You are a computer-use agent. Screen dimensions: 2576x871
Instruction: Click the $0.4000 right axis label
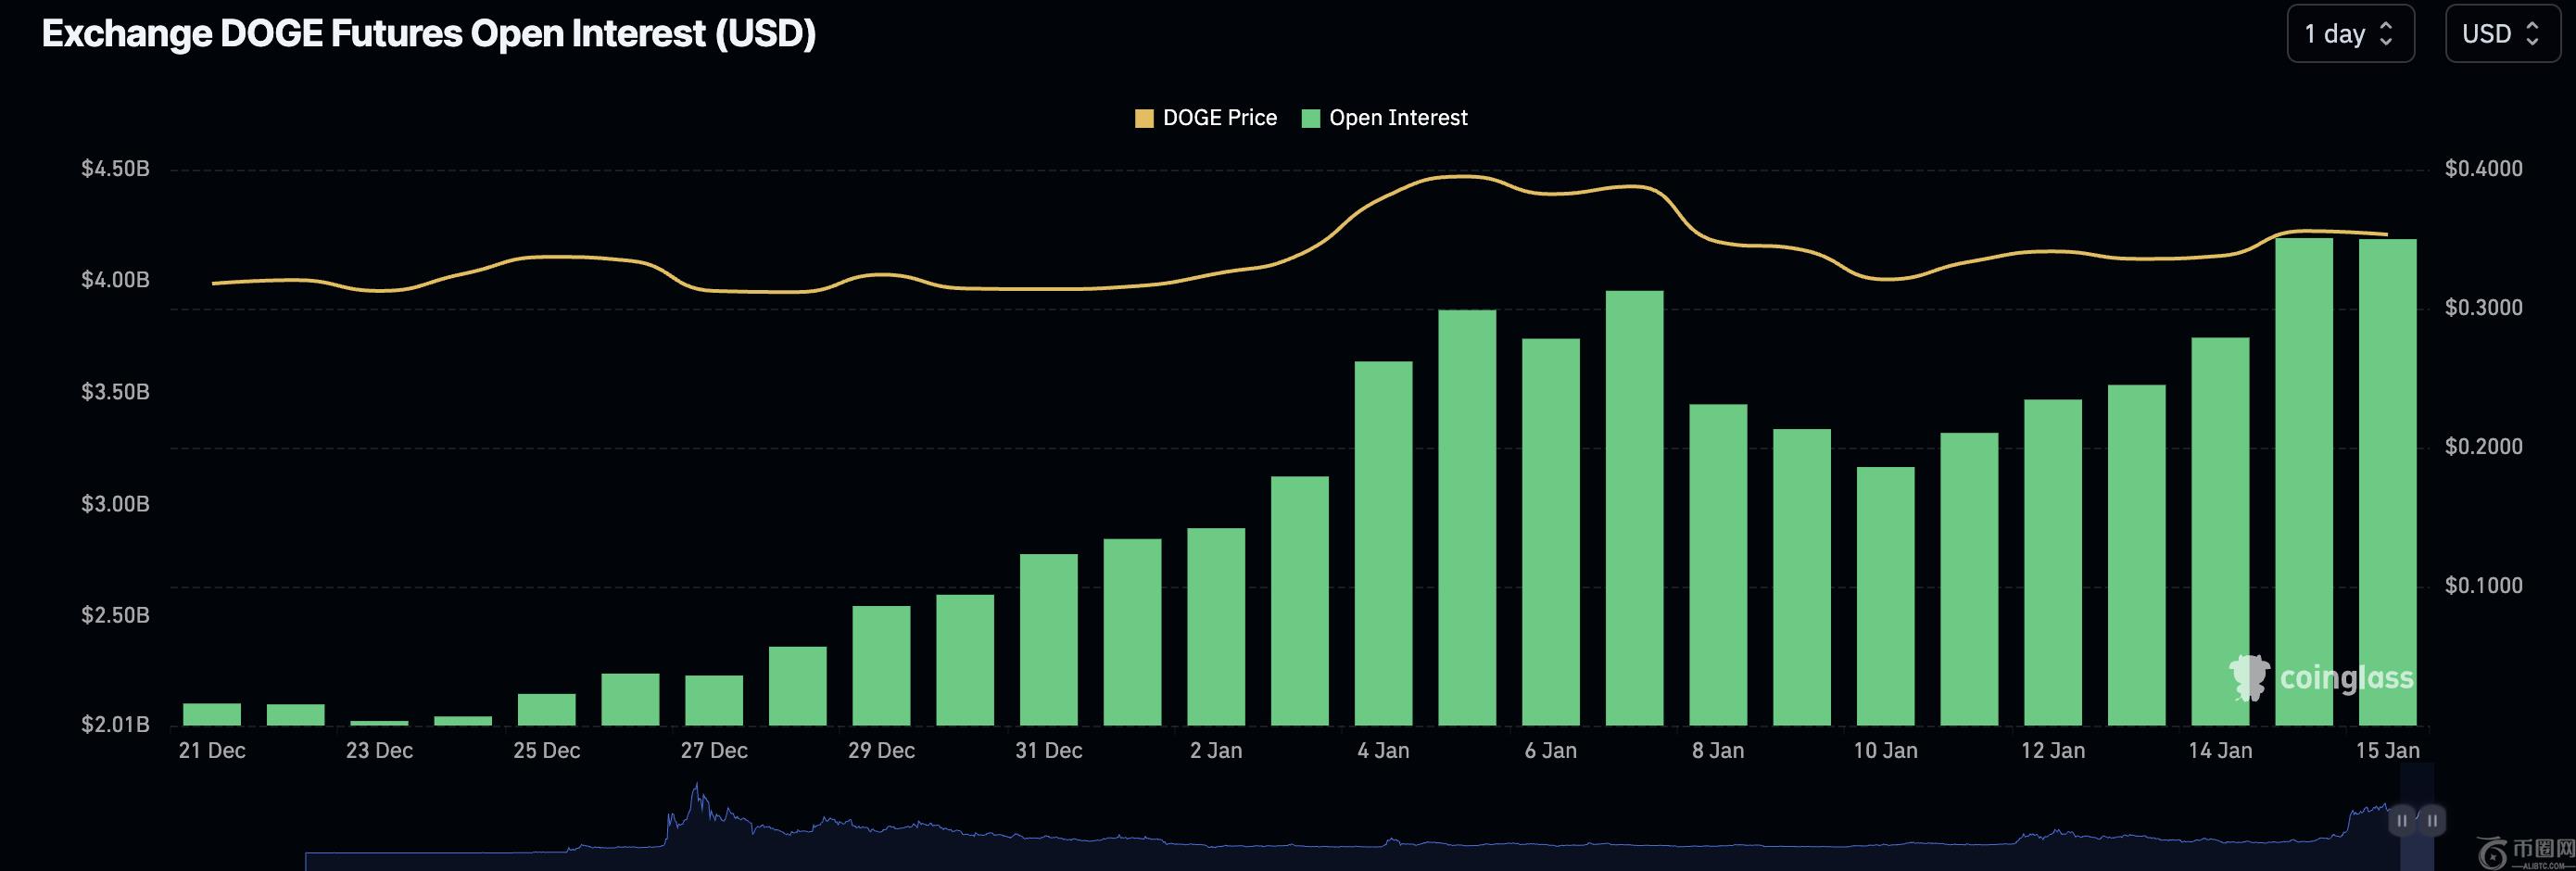2484,168
